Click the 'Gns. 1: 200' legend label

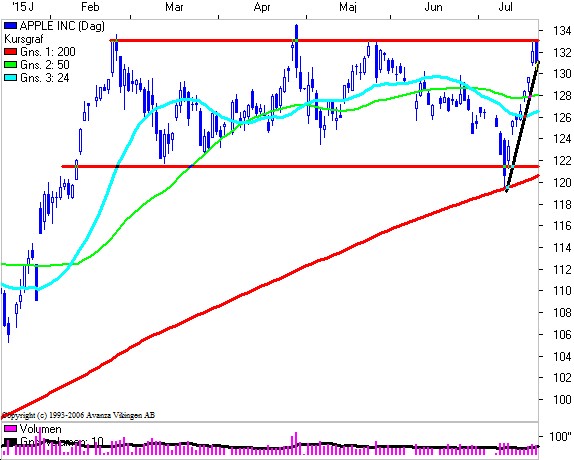click(x=48, y=52)
